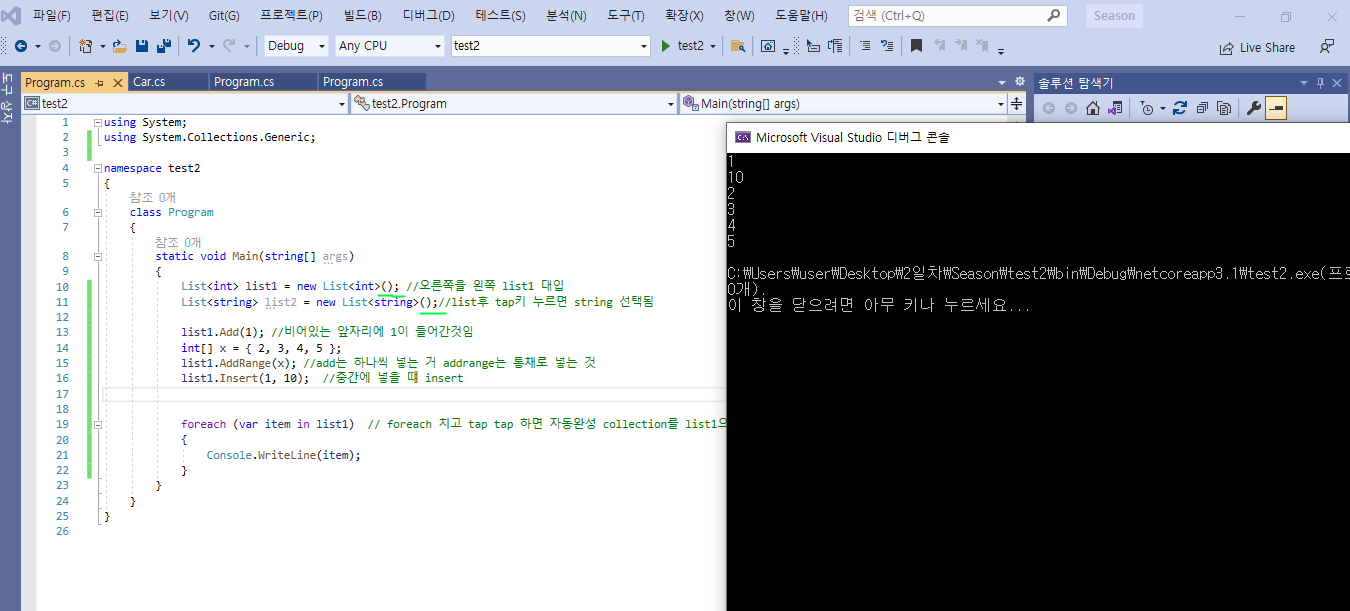
Task: Click the debug console title bar
Action: point(1038,138)
